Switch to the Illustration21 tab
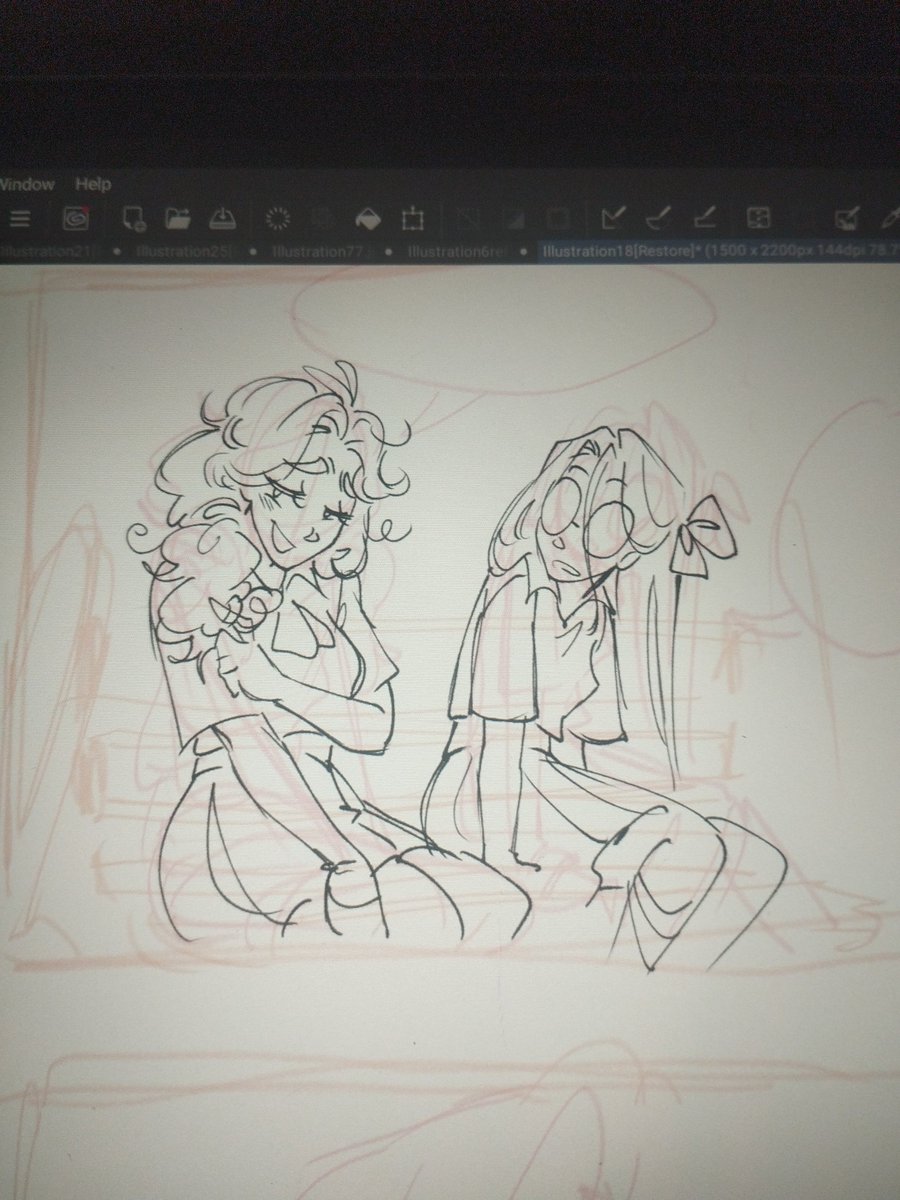This screenshot has width=900, height=1200. (x=46, y=251)
